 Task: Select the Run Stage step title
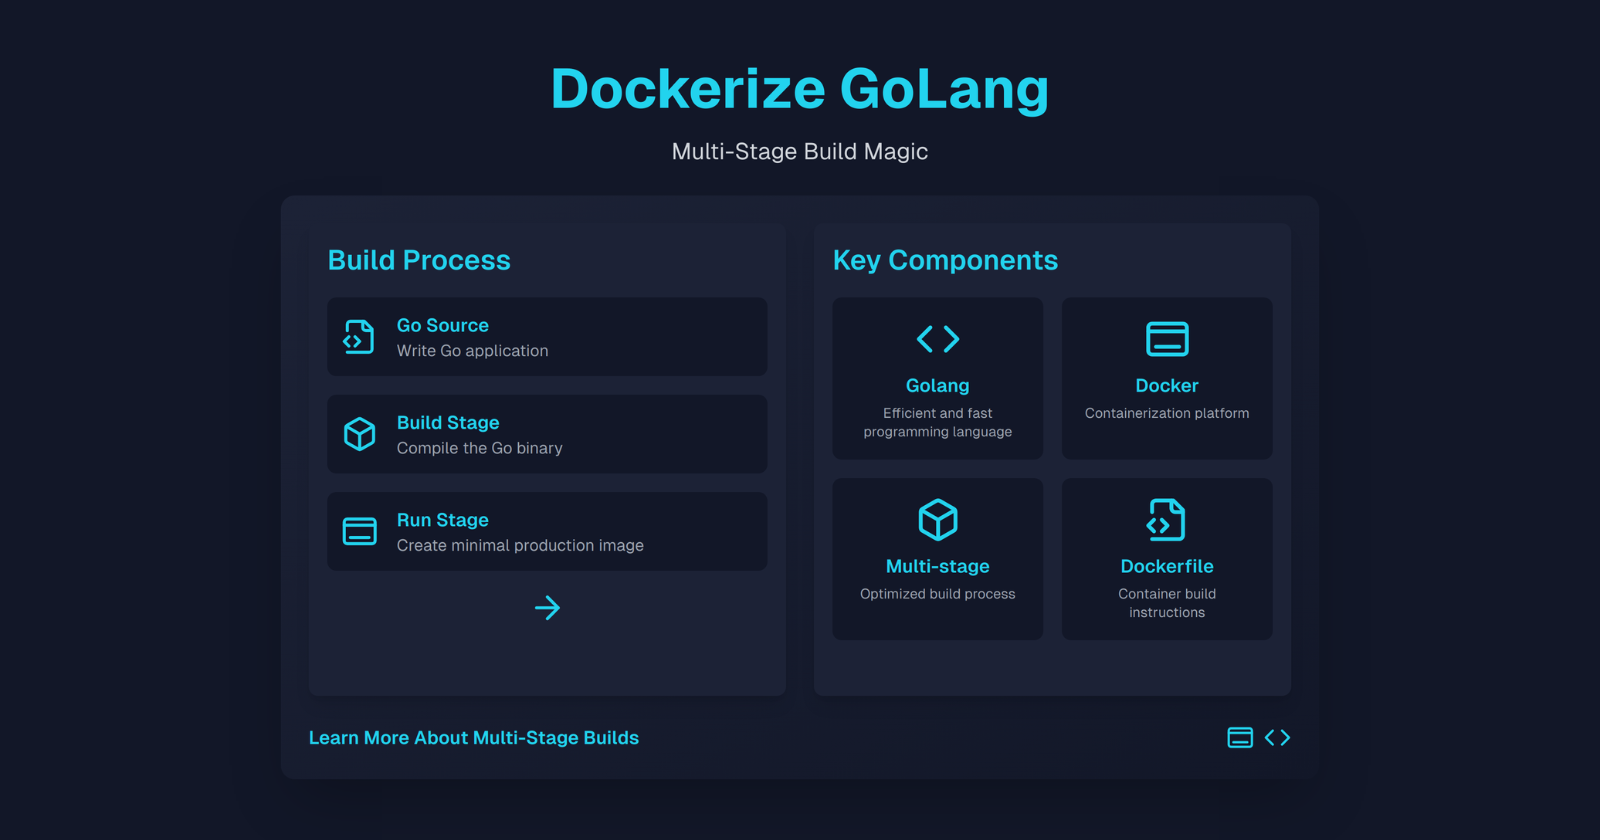443,520
